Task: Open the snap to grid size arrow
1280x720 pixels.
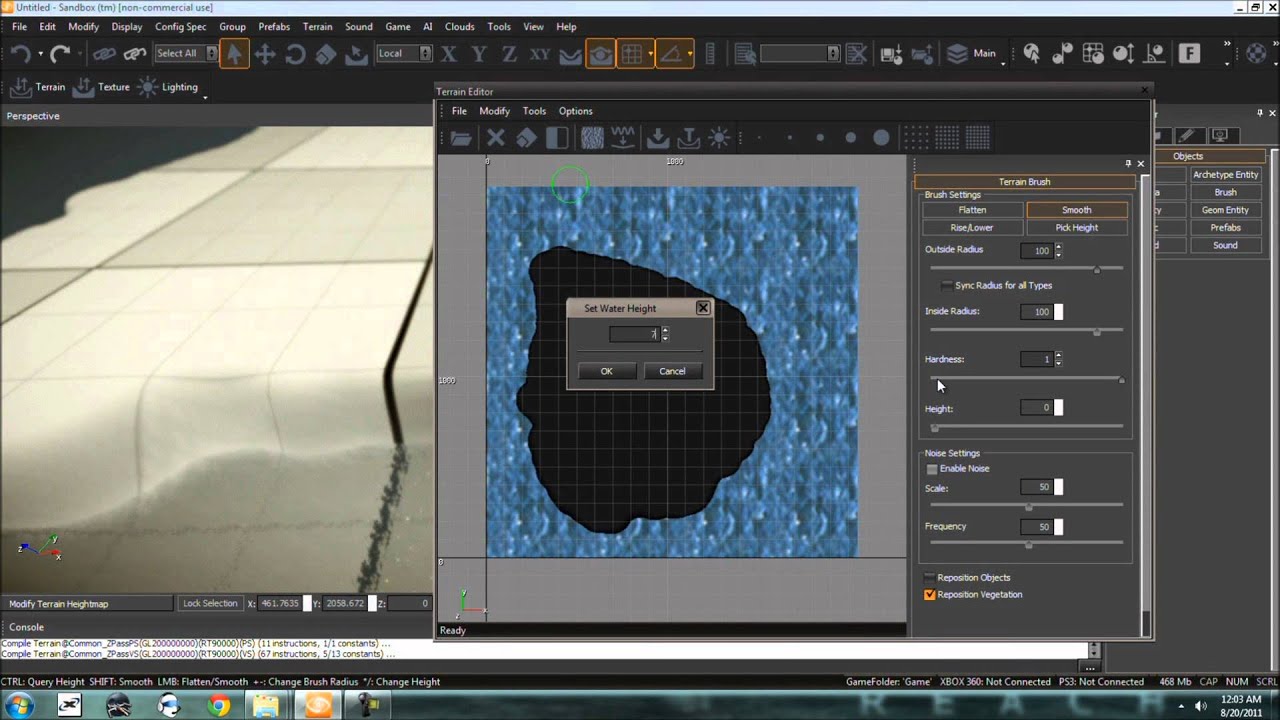Action: tap(650, 54)
